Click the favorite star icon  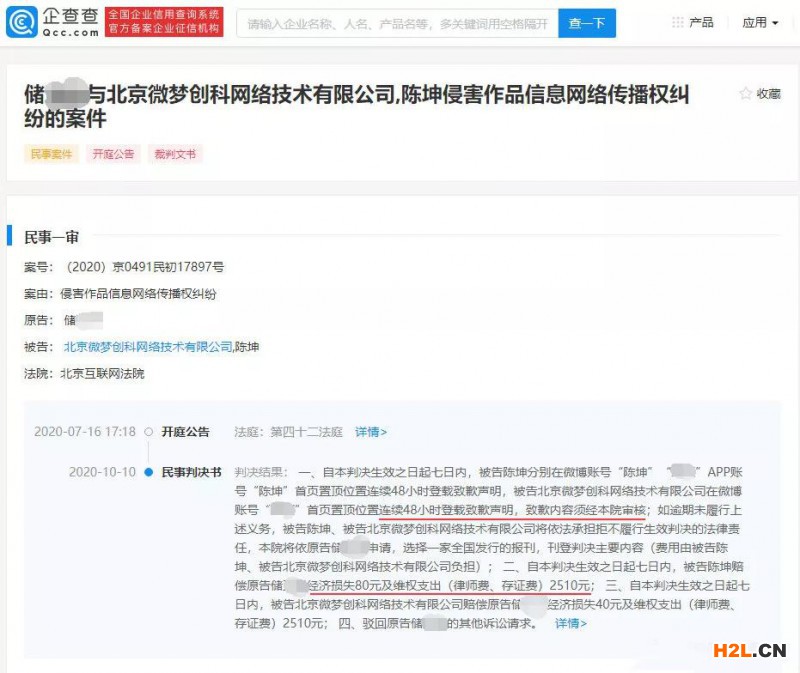tap(745, 93)
